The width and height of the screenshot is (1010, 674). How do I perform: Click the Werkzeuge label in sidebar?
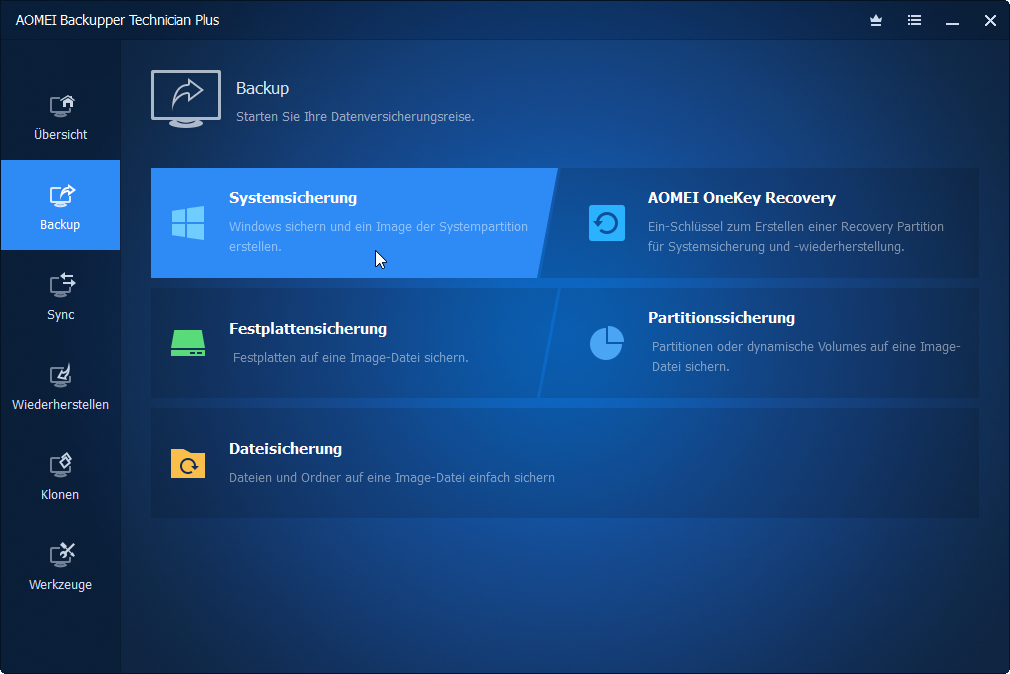pyautogui.click(x=61, y=585)
